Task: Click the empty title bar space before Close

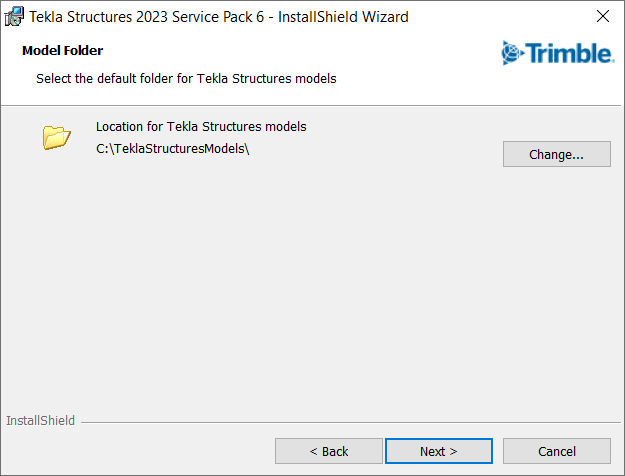Action: pos(500,17)
